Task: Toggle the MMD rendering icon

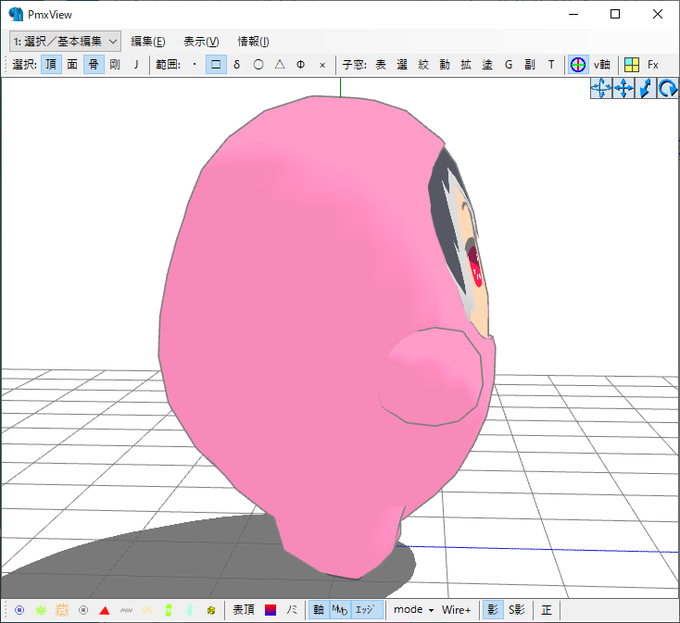Action: click(x=340, y=610)
